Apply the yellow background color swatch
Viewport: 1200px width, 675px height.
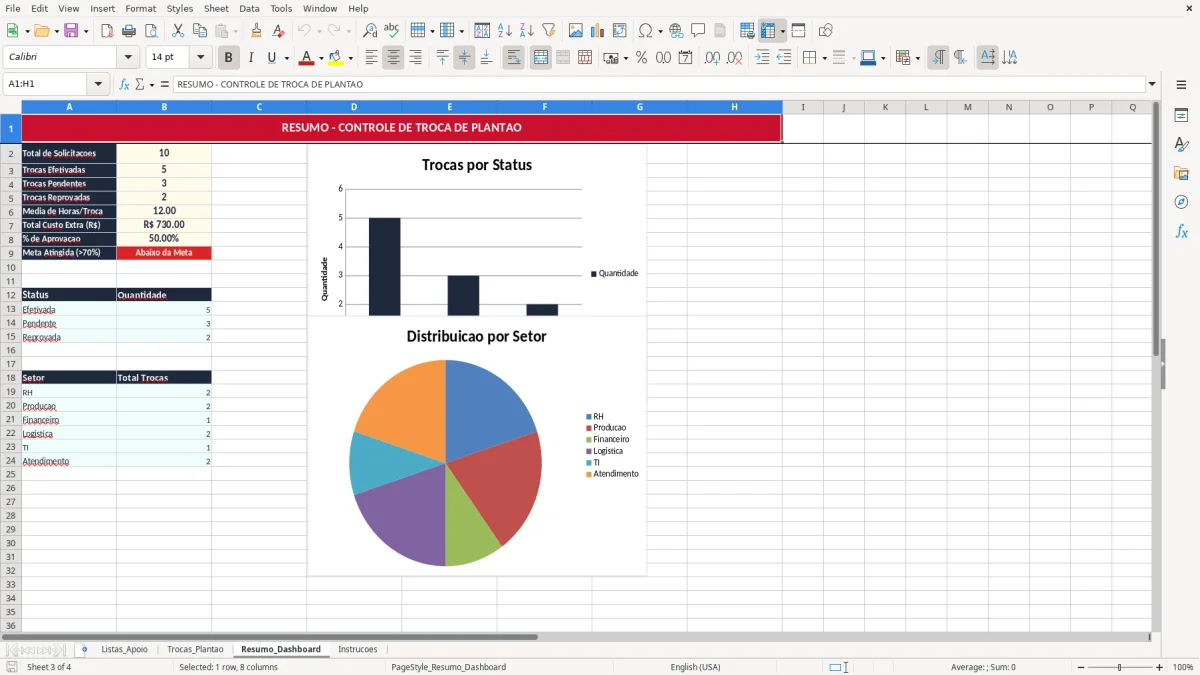point(336,58)
